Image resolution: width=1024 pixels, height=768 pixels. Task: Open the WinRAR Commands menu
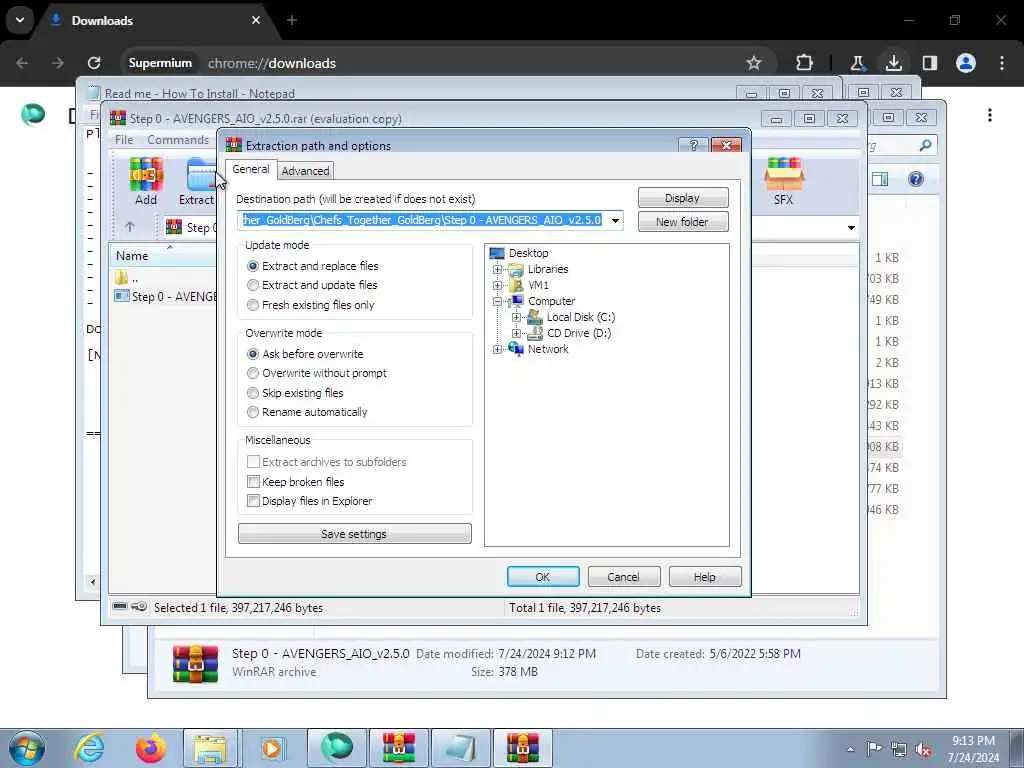[x=178, y=140]
